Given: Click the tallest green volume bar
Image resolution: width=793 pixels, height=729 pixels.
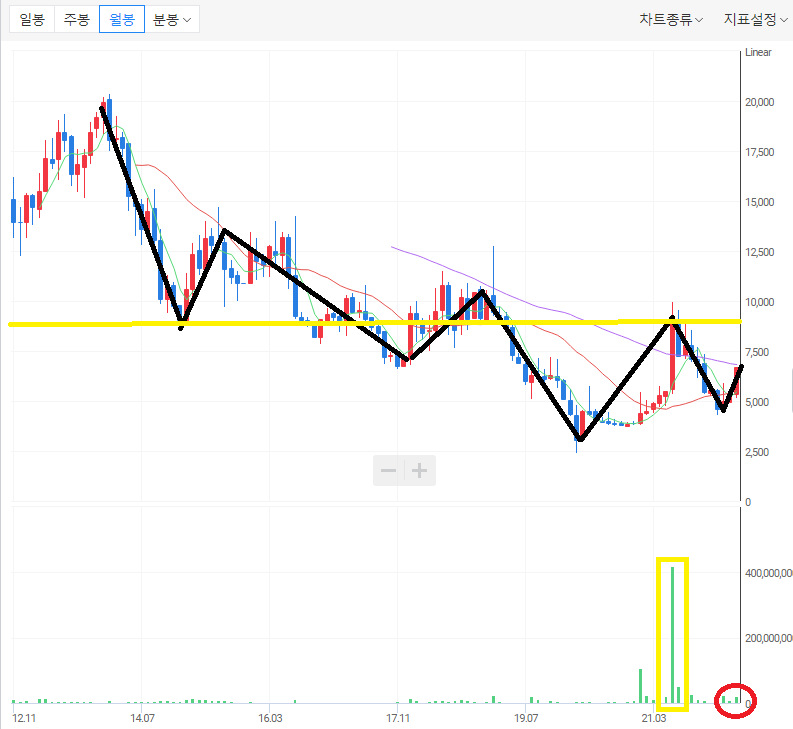Looking at the screenshot, I should (x=672, y=635).
